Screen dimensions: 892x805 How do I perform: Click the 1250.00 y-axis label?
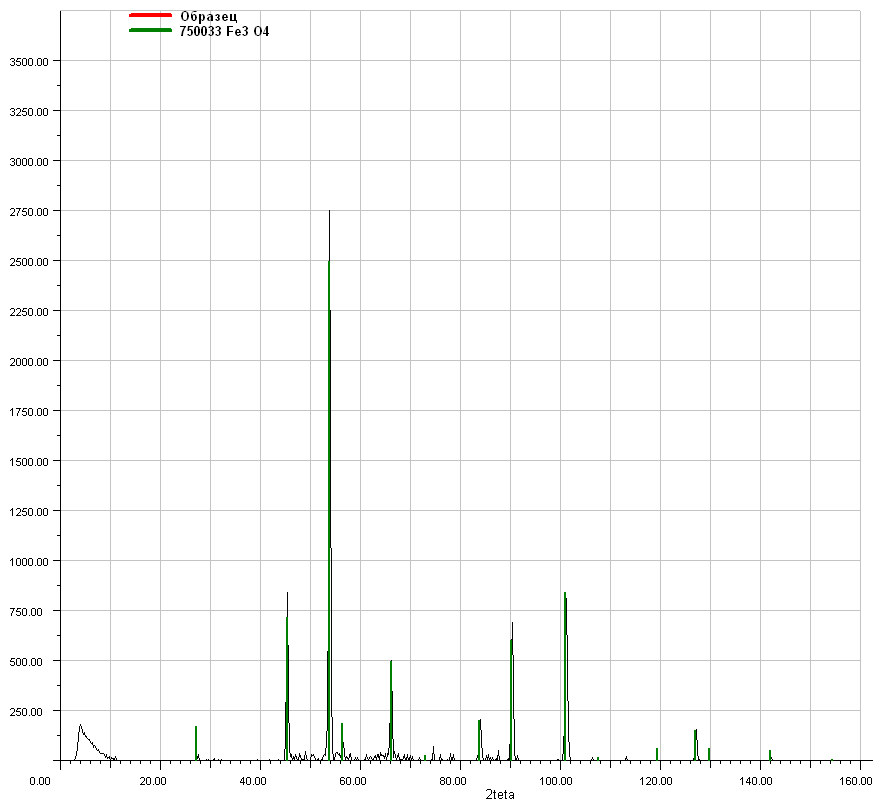click(29, 512)
